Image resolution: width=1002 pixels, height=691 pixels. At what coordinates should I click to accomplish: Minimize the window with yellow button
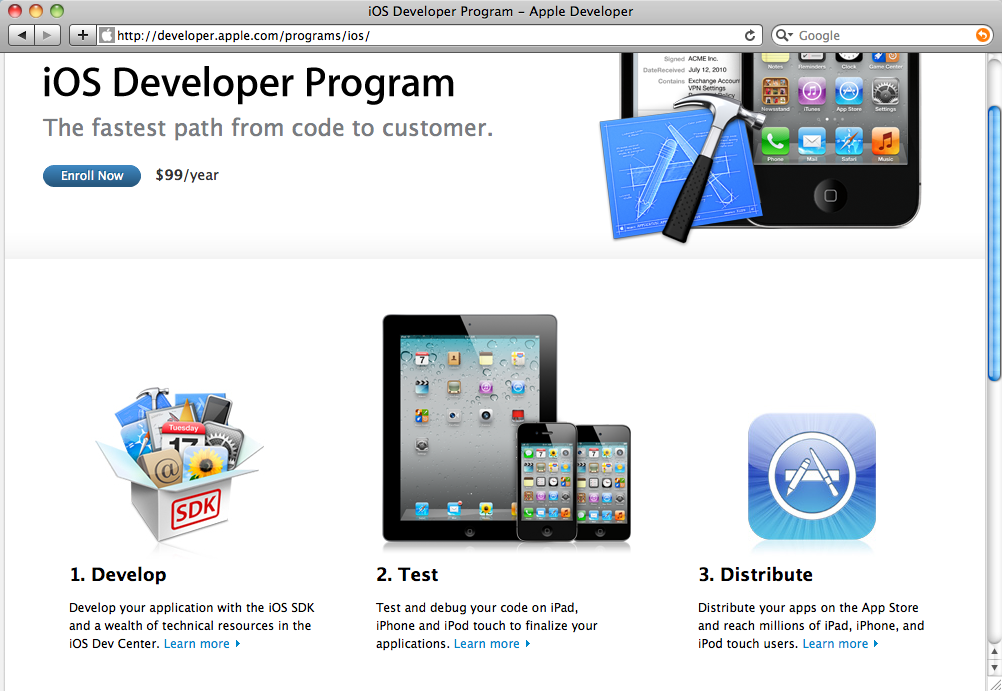(36, 11)
